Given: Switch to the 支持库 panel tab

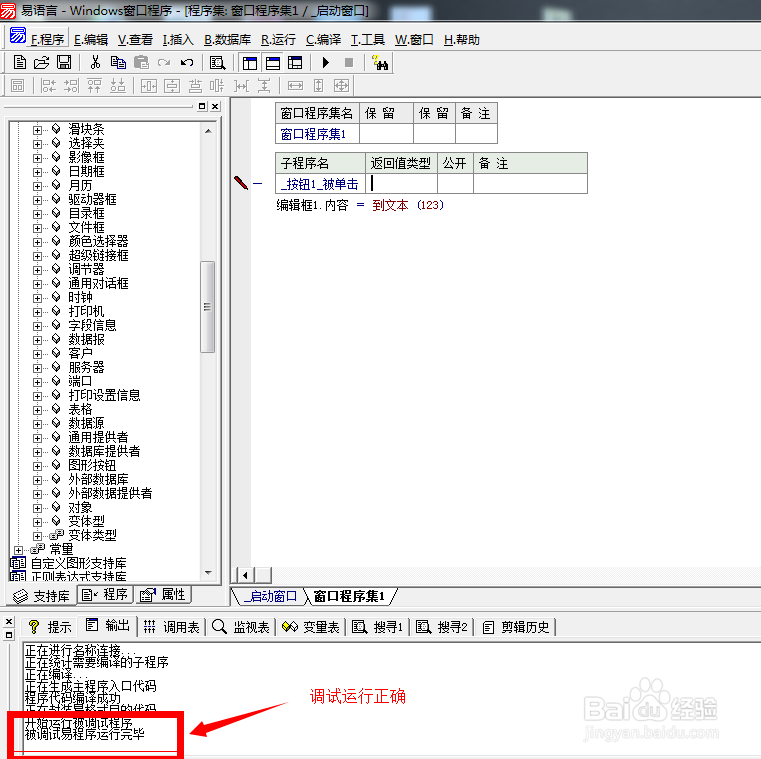Looking at the screenshot, I should 41,595.
